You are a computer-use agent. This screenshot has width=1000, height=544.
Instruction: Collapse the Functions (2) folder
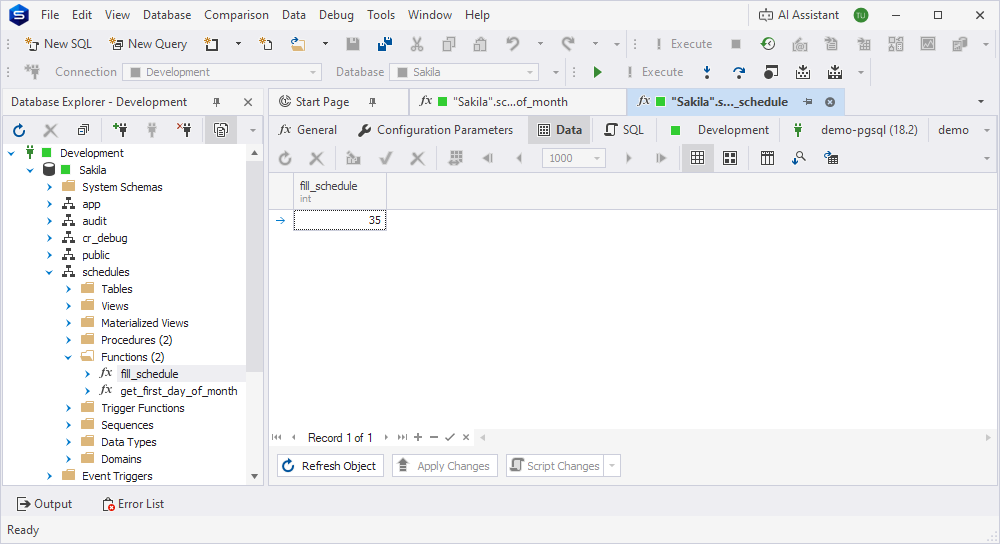pos(69,357)
